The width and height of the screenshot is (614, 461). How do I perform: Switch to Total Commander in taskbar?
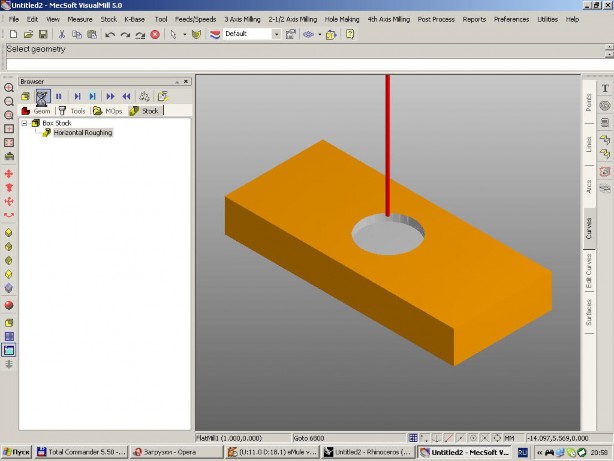81,452
